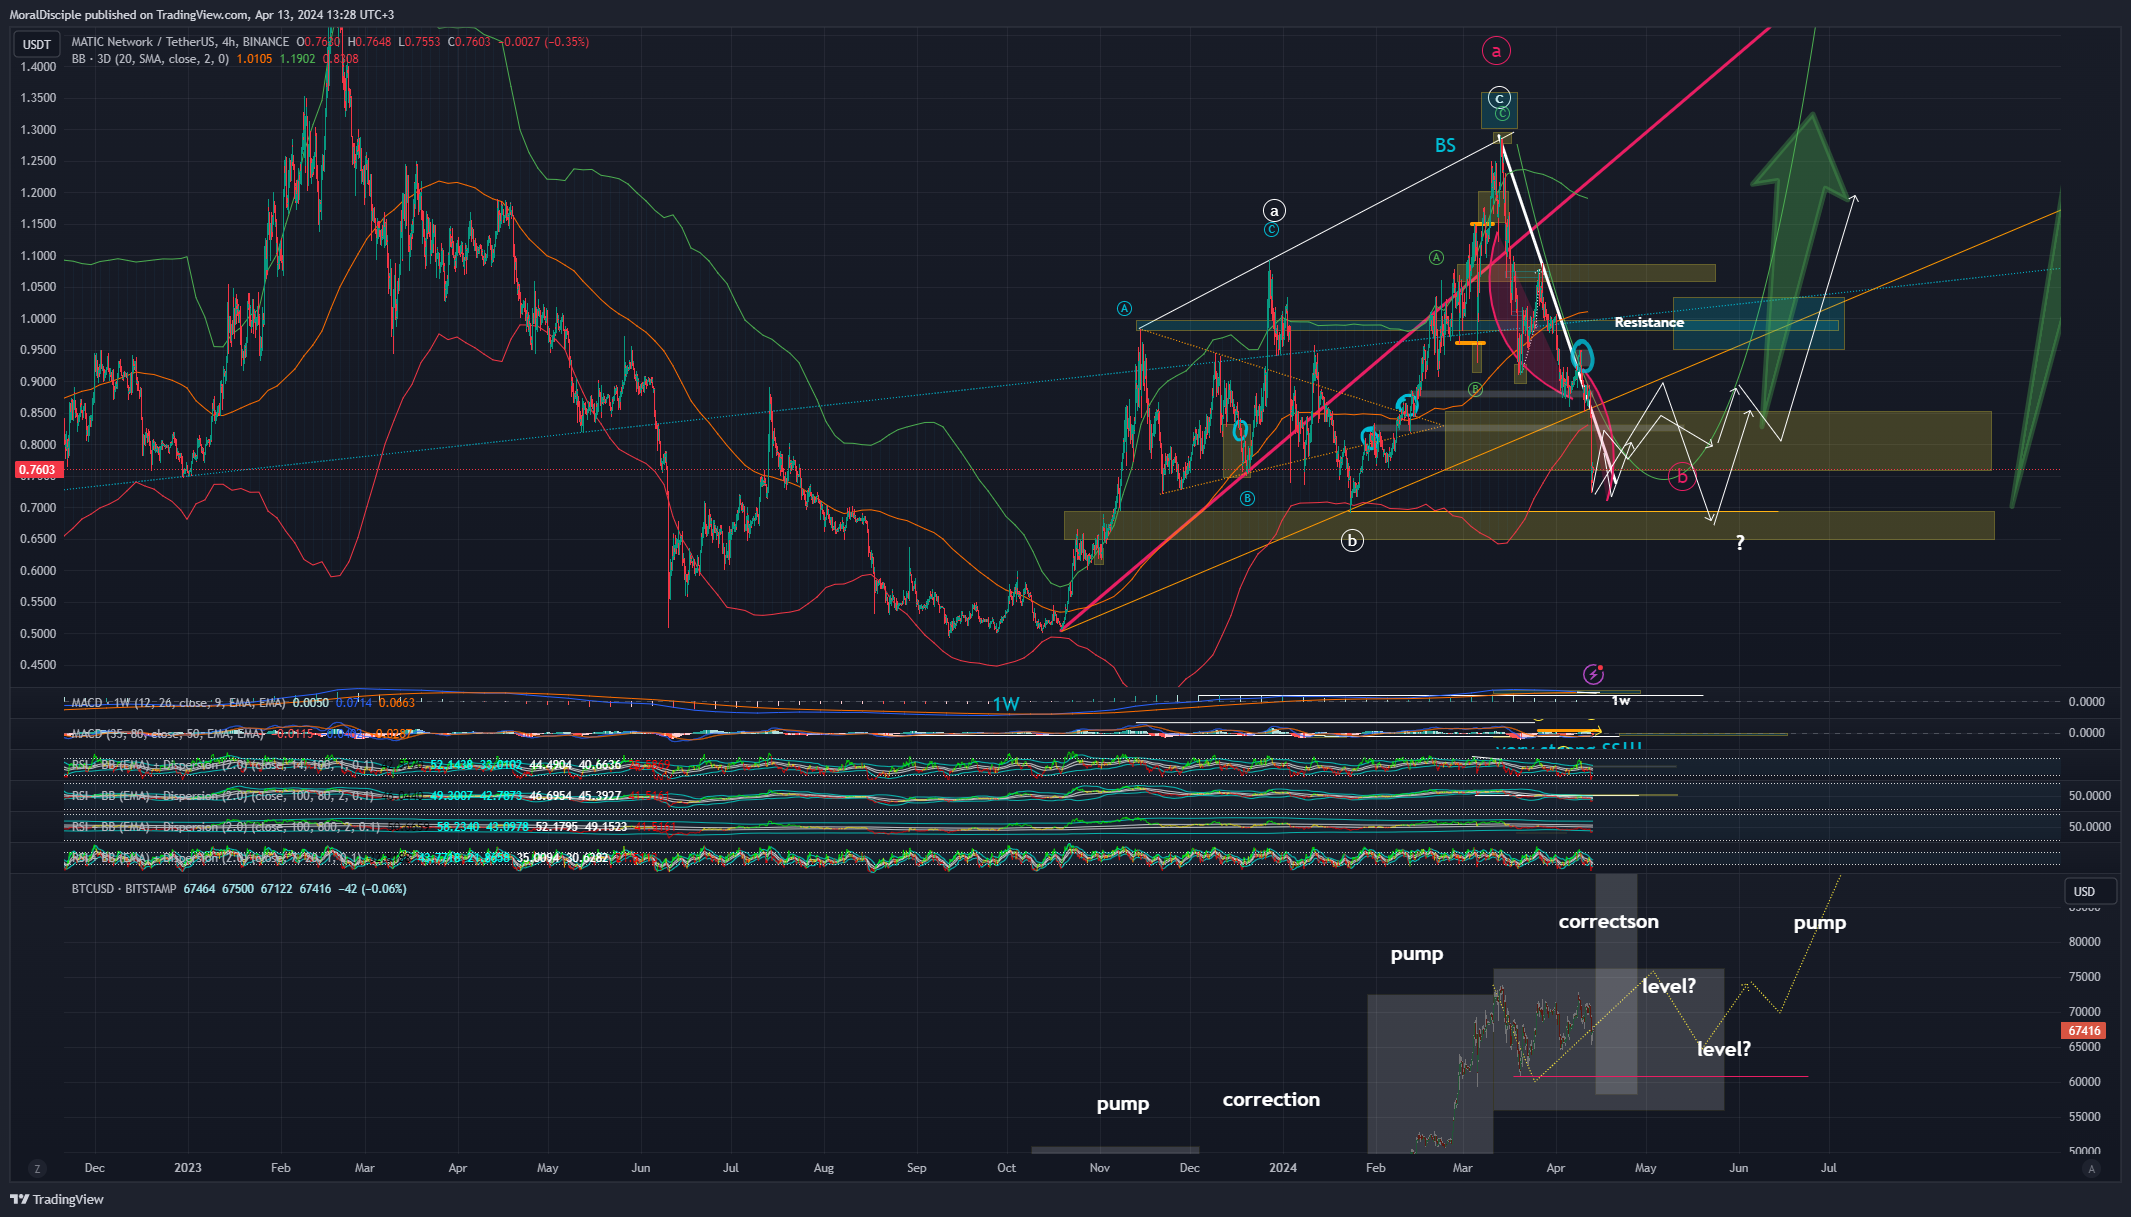
Task: Click the cyan 1W label on MACD pane
Action: tap(1005, 704)
